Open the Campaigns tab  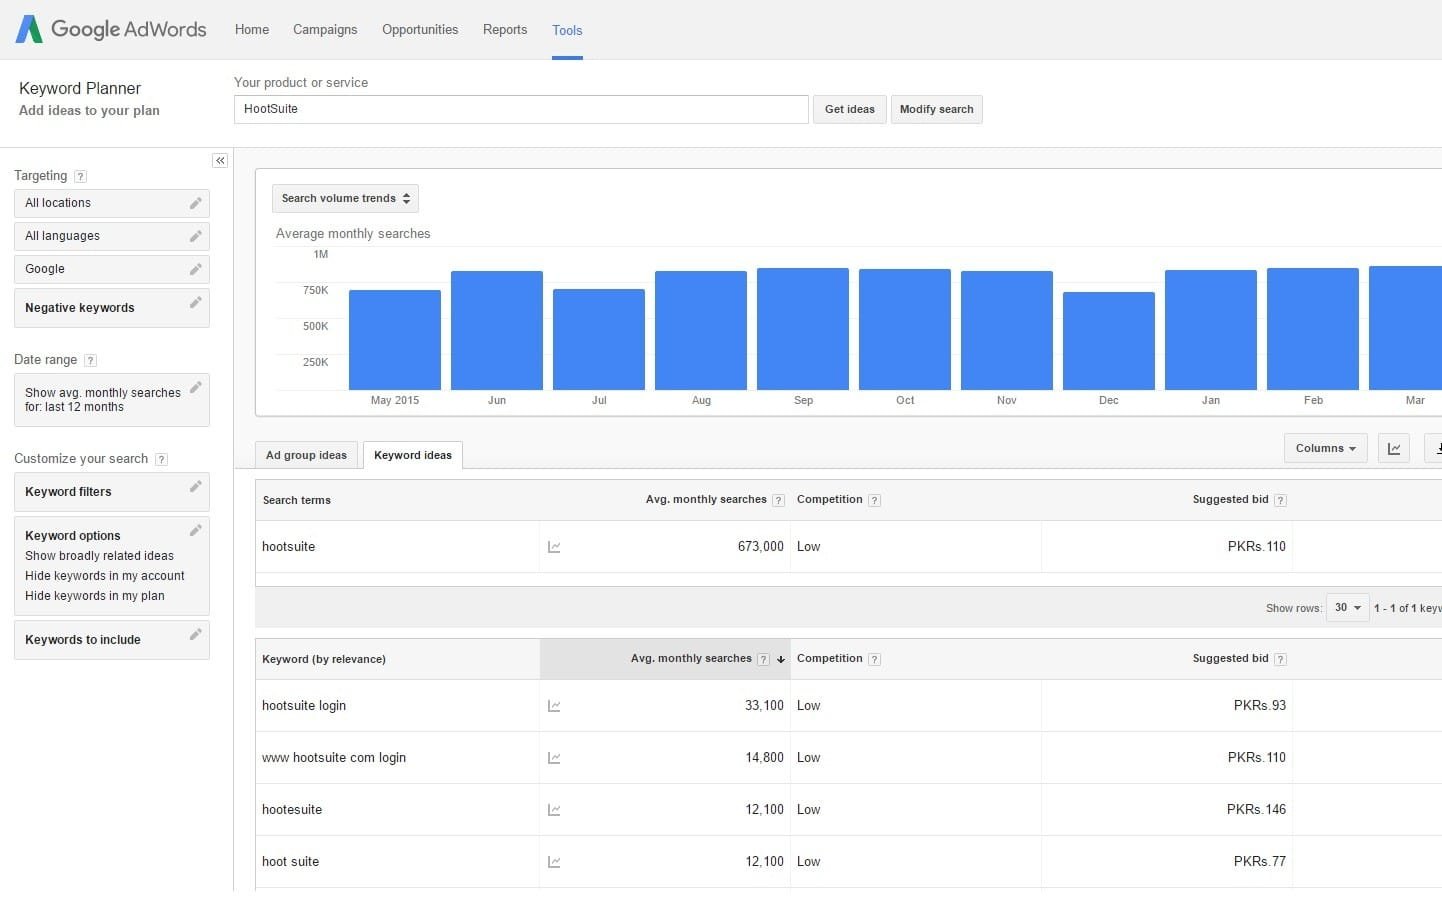coord(325,29)
